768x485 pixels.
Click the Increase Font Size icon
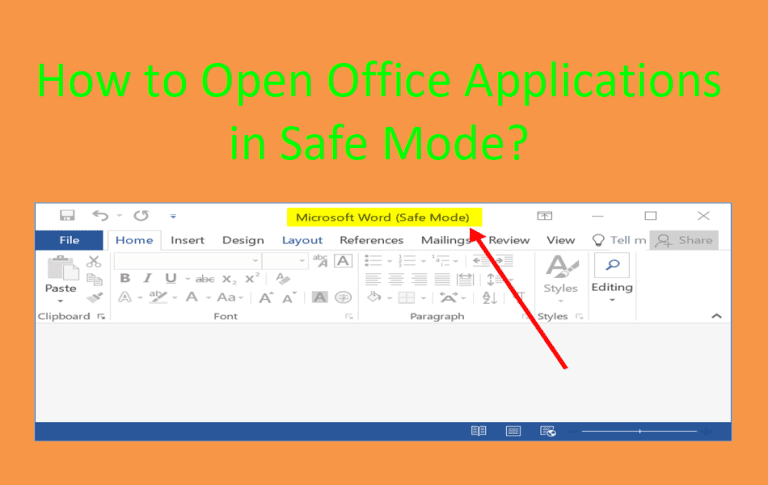pos(266,297)
